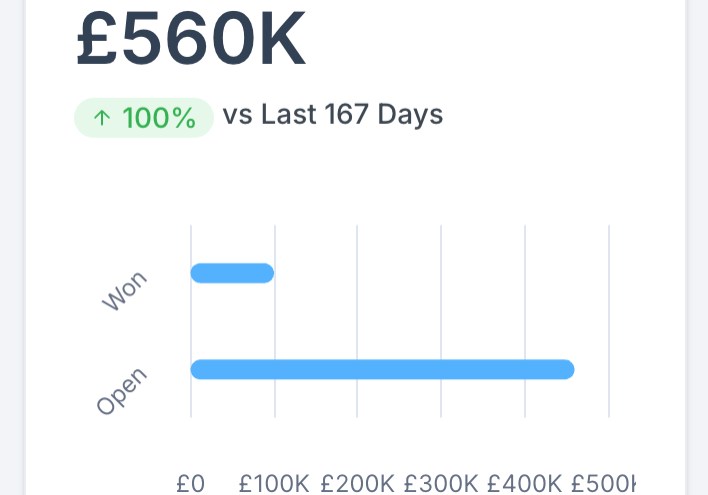This screenshot has width=708, height=495.
Task: Click the £0 axis label
Action: coord(191,484)
